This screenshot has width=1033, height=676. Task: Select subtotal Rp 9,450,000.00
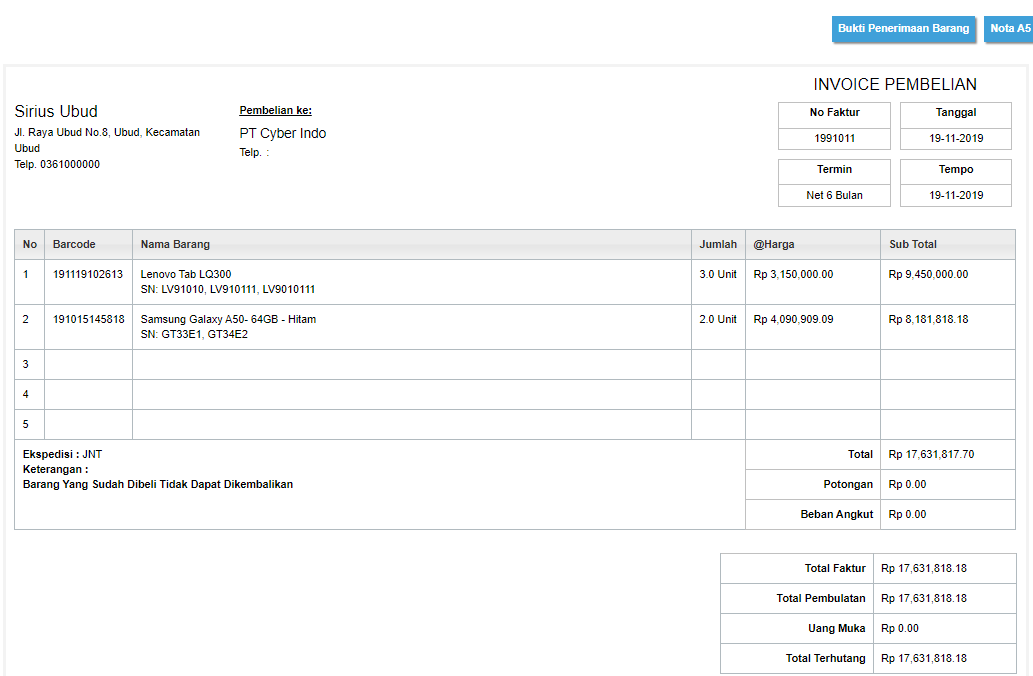click(x=928, y=274)
